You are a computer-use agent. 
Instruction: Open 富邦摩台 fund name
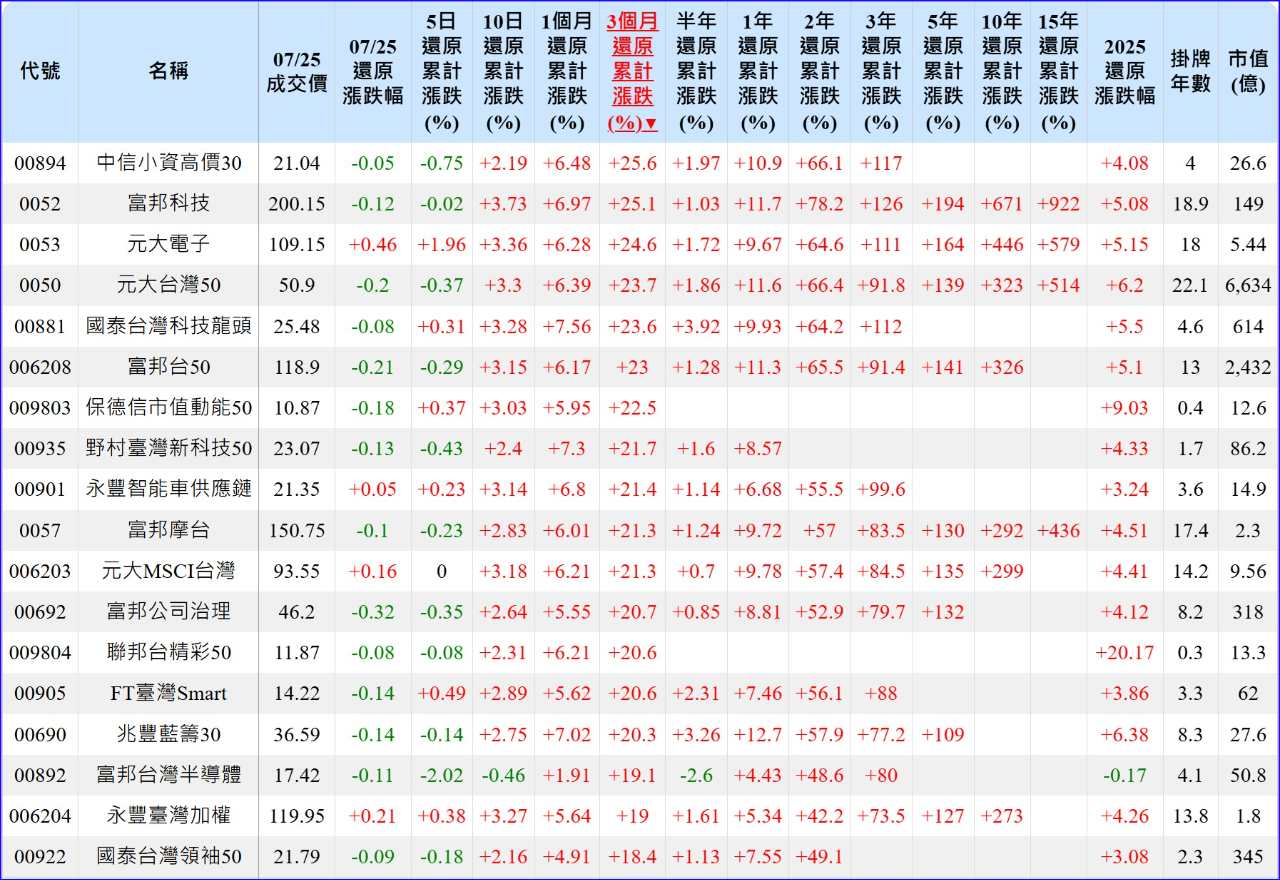(169, 531)
